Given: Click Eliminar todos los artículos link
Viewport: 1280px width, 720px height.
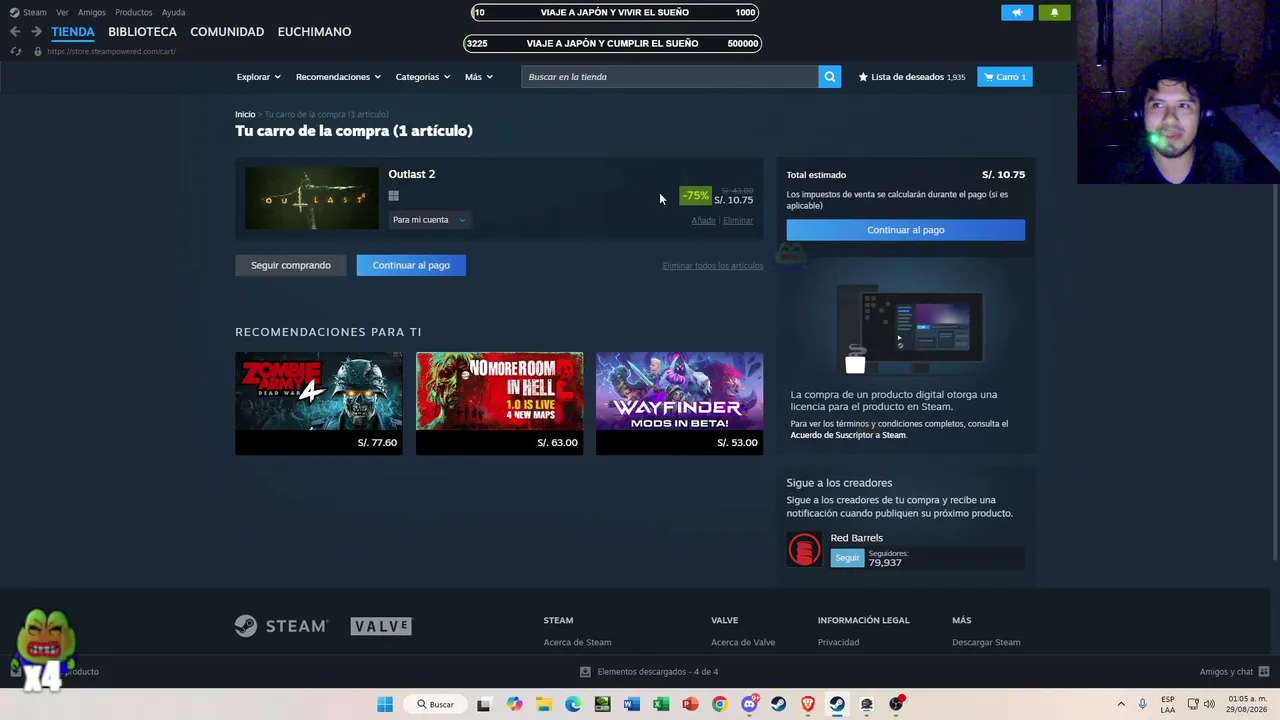Looking at the screenshot, I should [x=713, y=266].
